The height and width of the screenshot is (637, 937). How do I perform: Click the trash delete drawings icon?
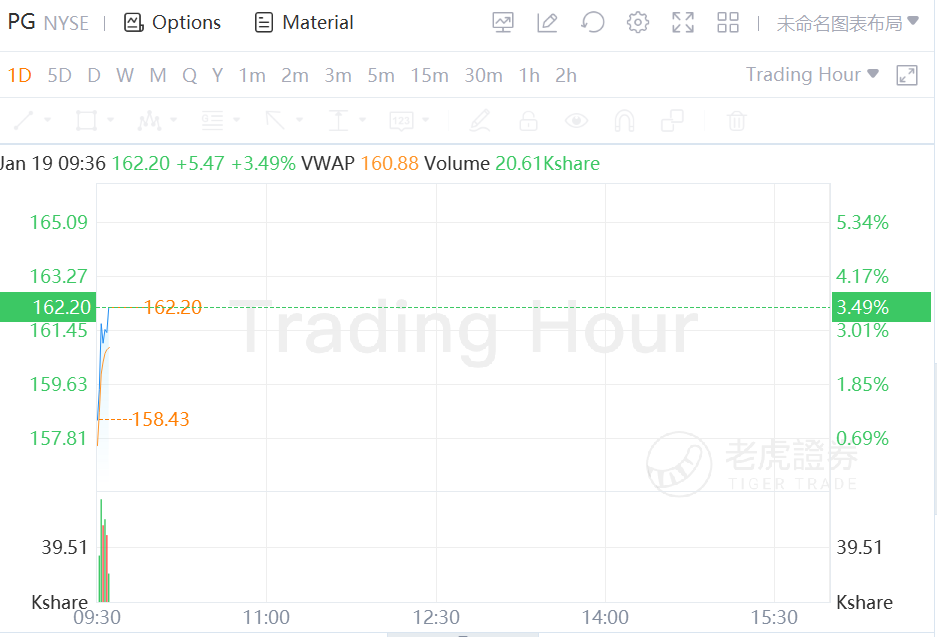pos(737,121)
